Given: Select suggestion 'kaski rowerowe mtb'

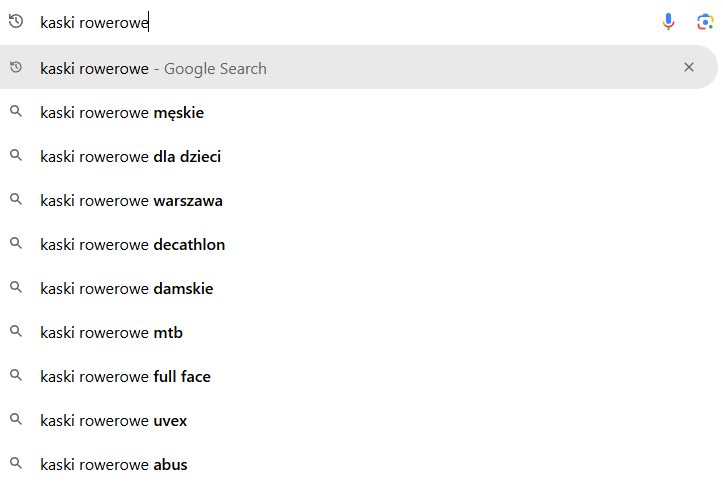Looking at the screenshot, I should click(x=359, y=333).
